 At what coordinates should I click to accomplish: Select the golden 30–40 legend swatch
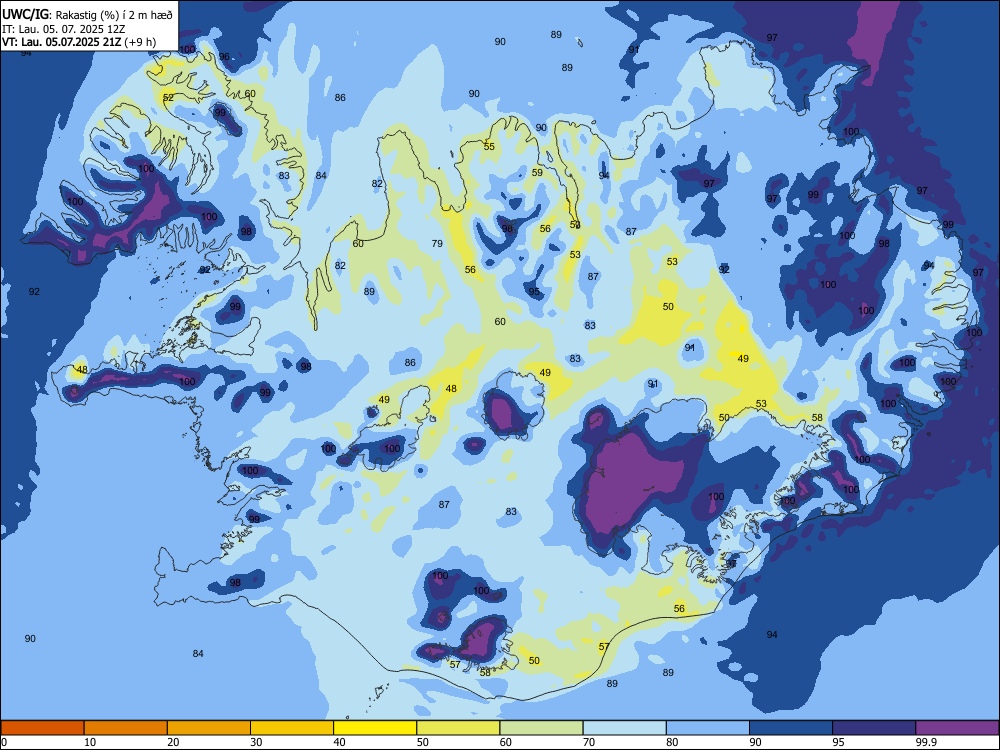click(292, 728)
